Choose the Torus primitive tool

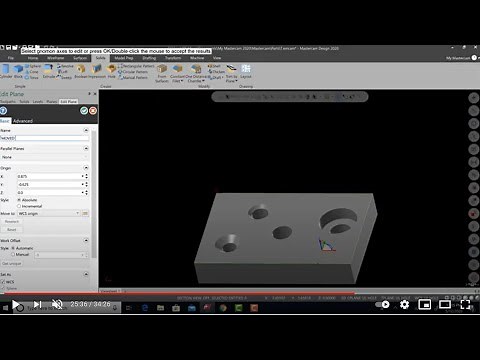(32, 77)
